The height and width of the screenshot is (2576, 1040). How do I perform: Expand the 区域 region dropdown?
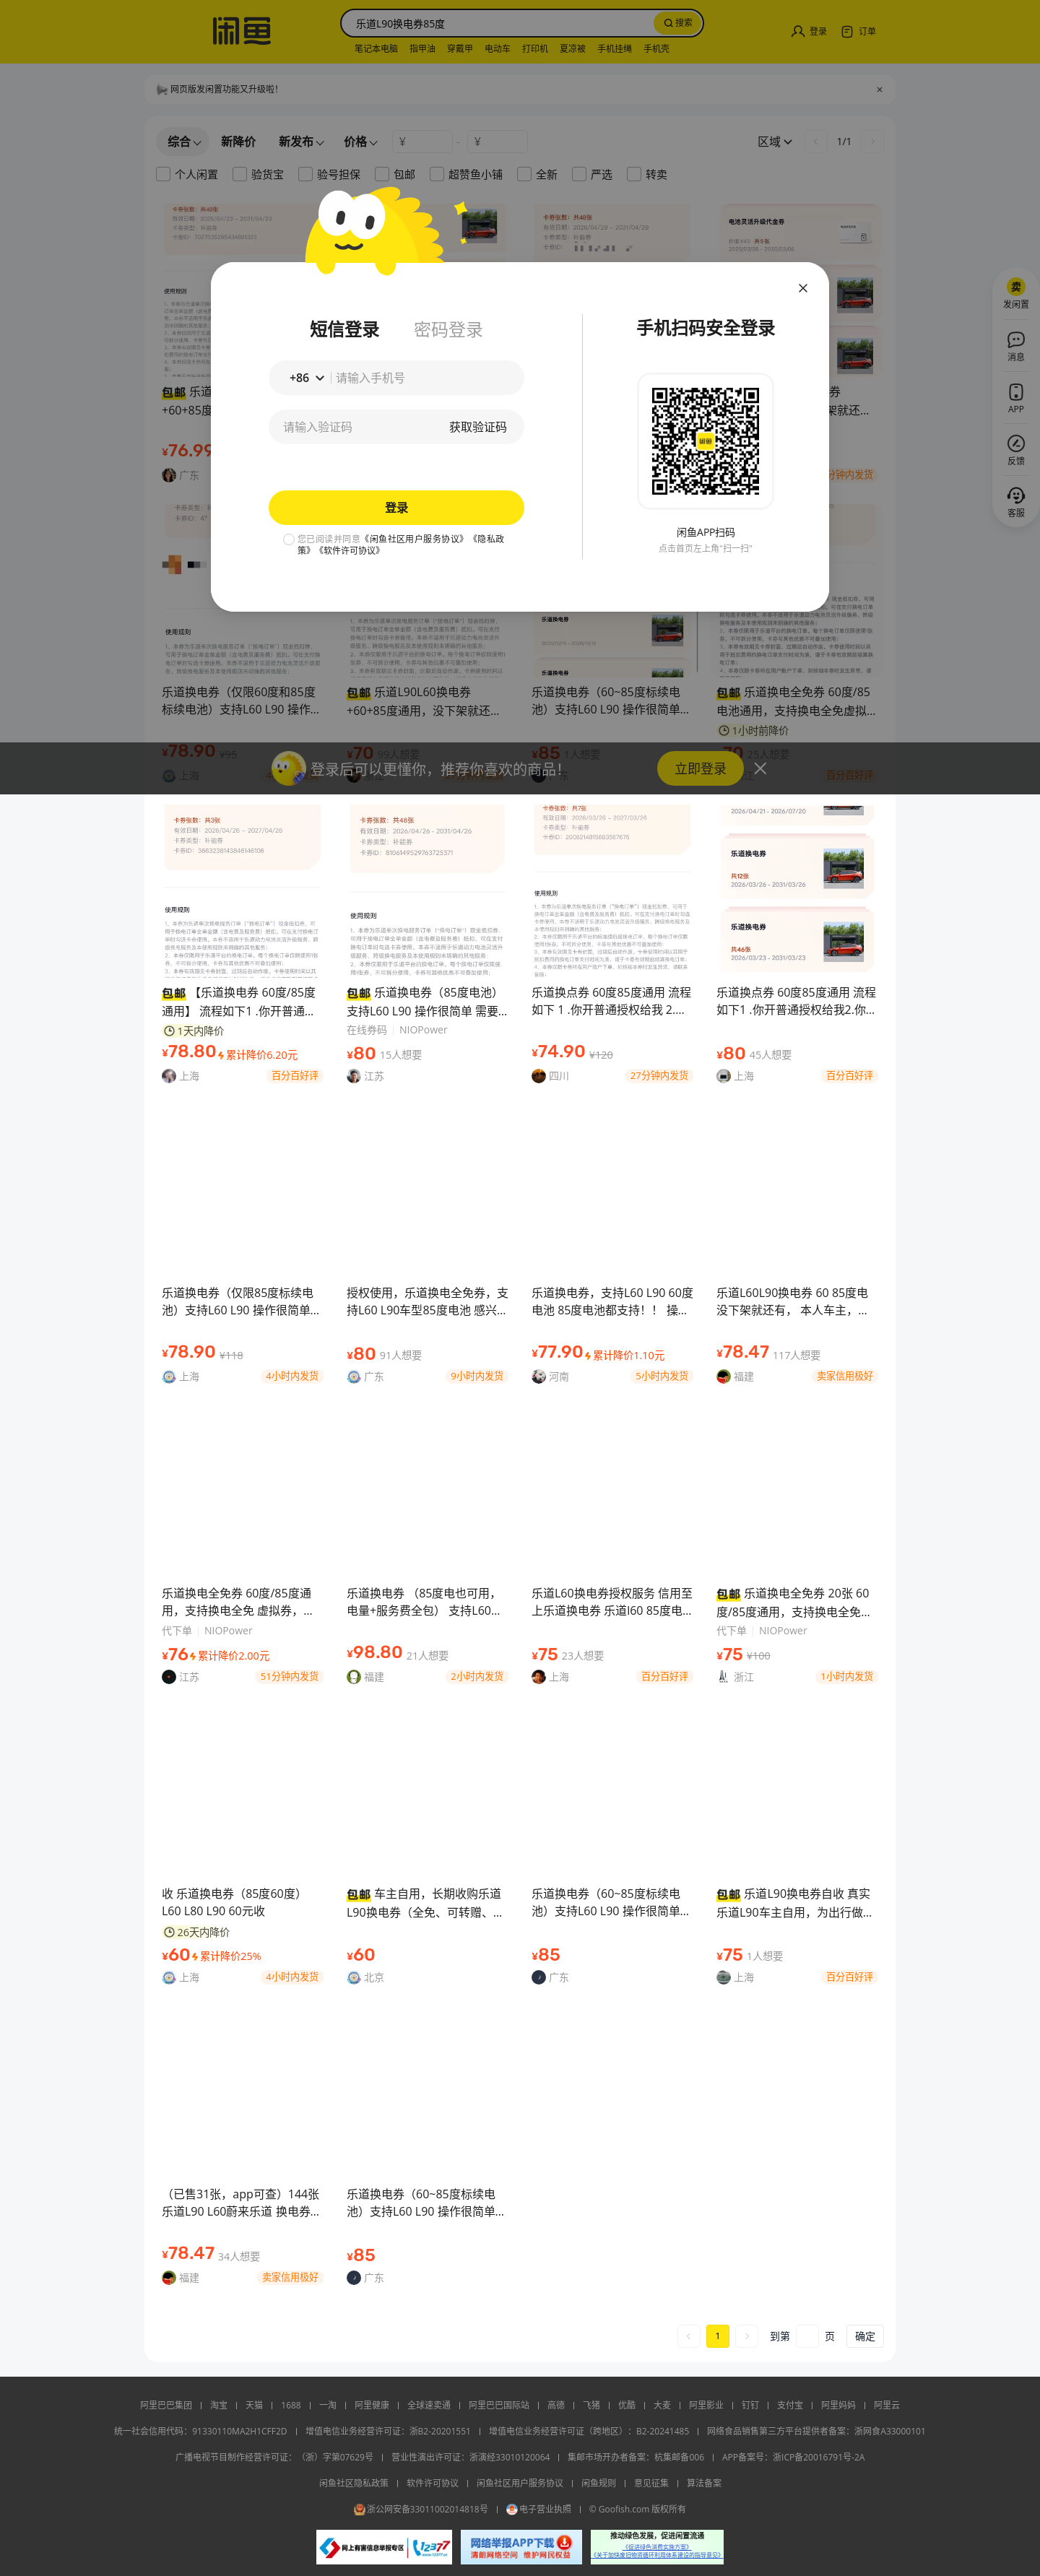[x=774, y=142]
